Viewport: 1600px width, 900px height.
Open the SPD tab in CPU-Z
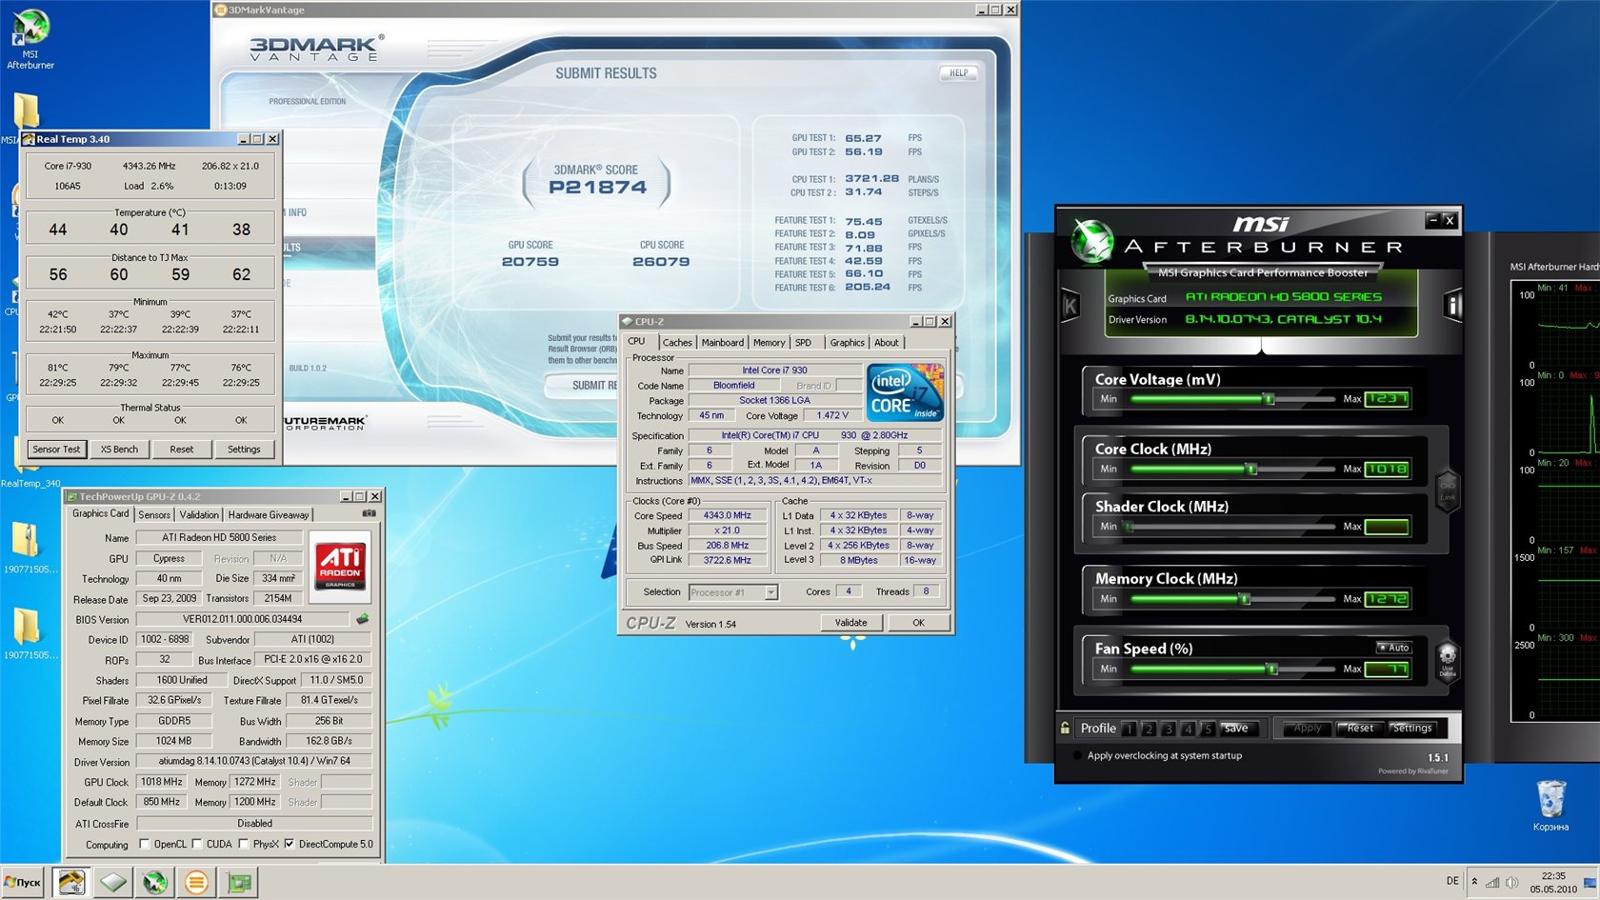(803, 342)
